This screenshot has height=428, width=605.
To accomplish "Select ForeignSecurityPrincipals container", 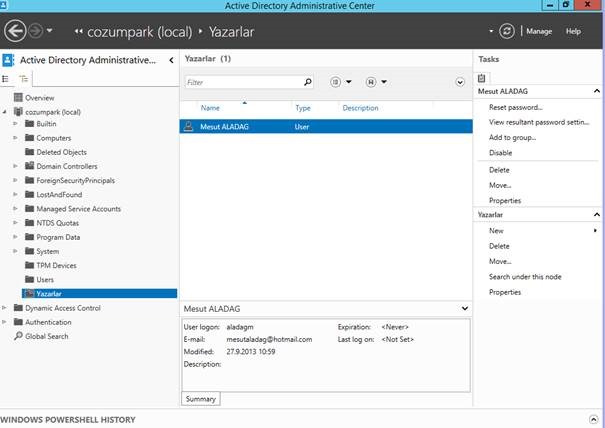I will 75,181.
